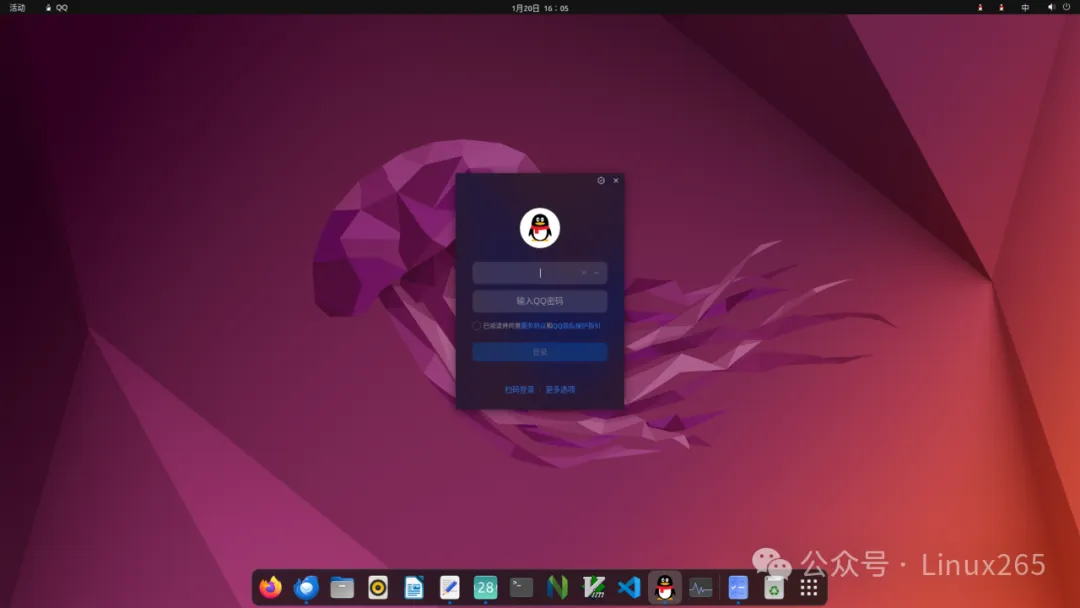The image size is (1080, 608).
Task: Open the power menu icon
Action: 1066,8
